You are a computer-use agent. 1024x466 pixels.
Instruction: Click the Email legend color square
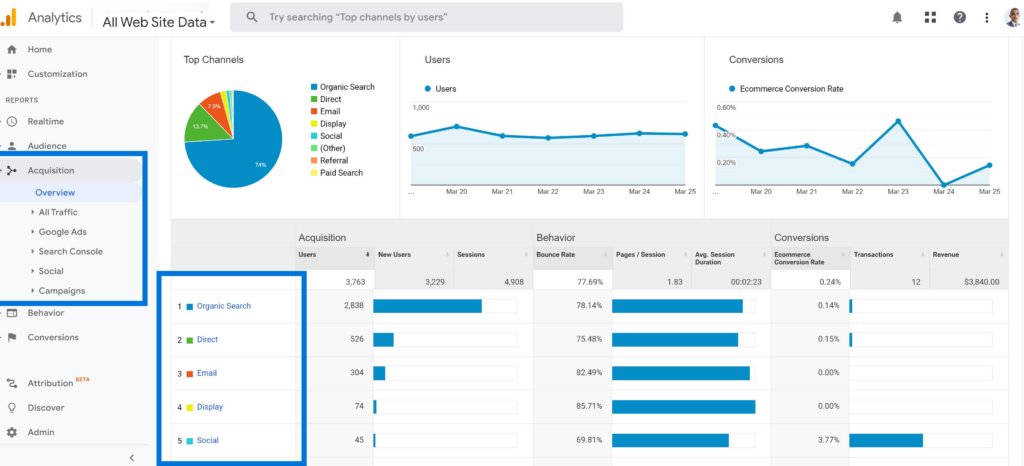pos(314,112)
